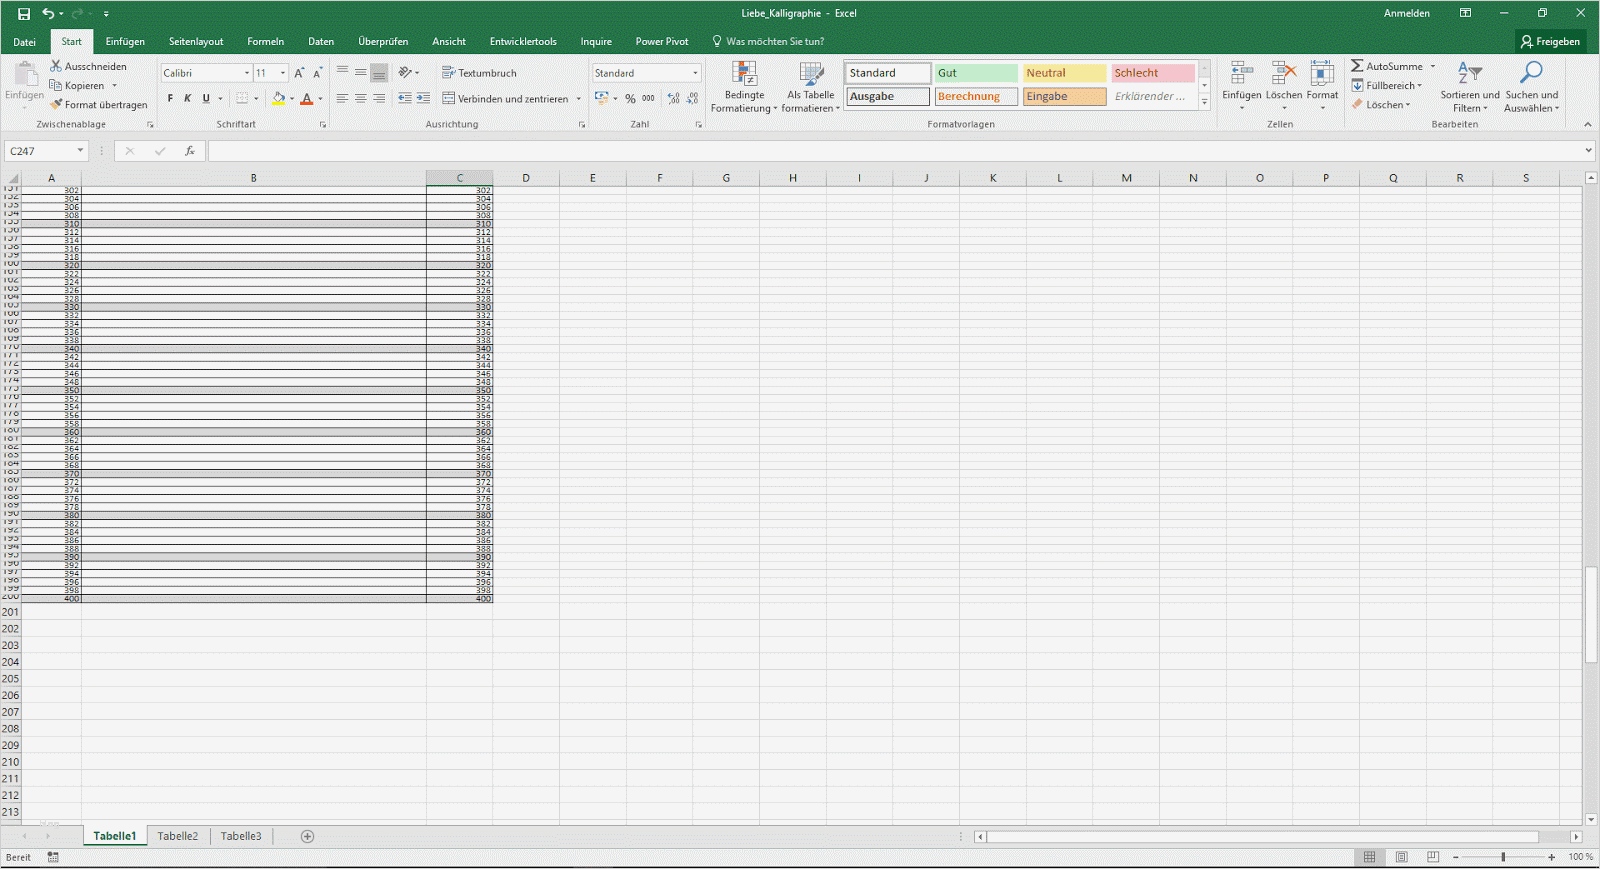This screenshot has height=869, width=1600.
Task: Click the Was möchten Sie tun search box
Action: pos(768,42)
